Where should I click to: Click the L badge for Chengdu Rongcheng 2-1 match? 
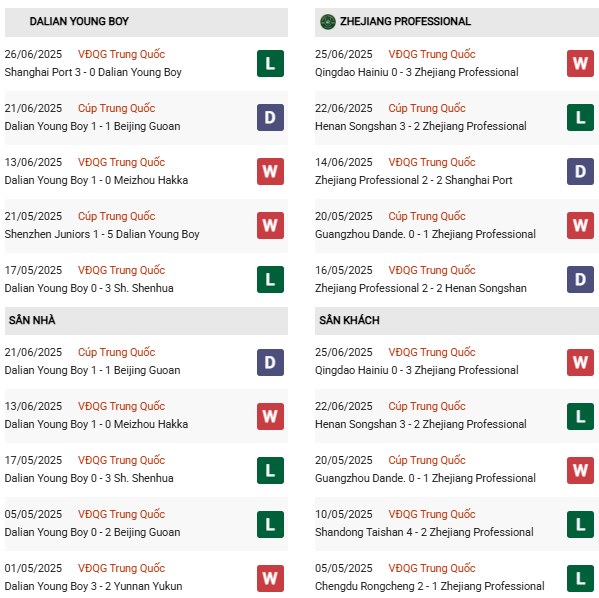tap(580, 578)
